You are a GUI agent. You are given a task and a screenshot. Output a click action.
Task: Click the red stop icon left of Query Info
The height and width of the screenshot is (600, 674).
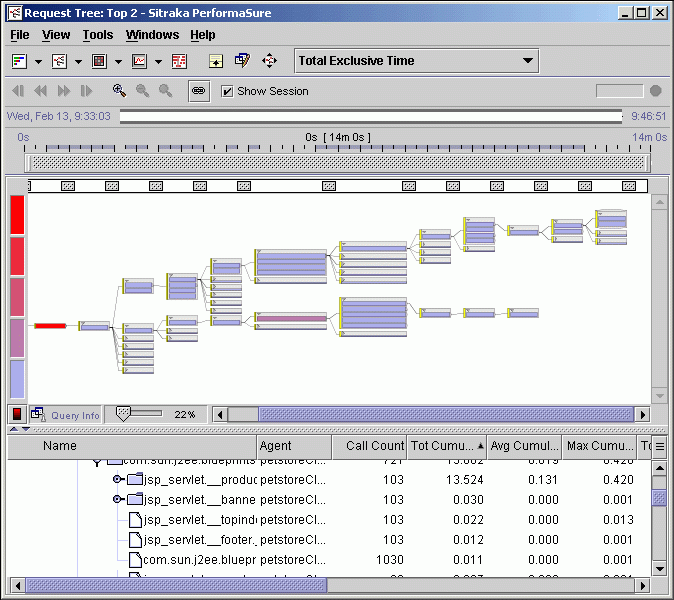pyautogui.click(x=17, y=414)
